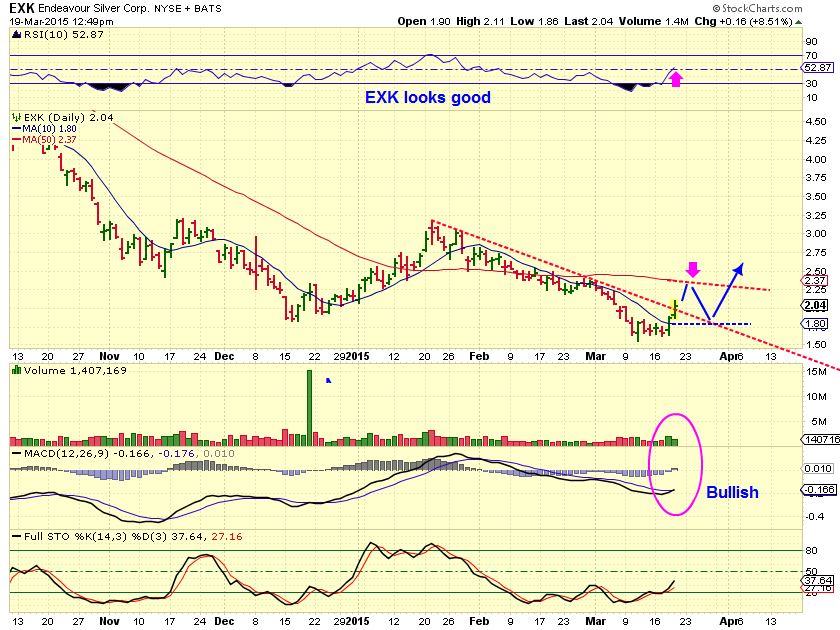Image resolution: width=840 pixels, height=630 pixels.
Task: Click the -0.4 MACD axis label
Action: pos(815,516)
